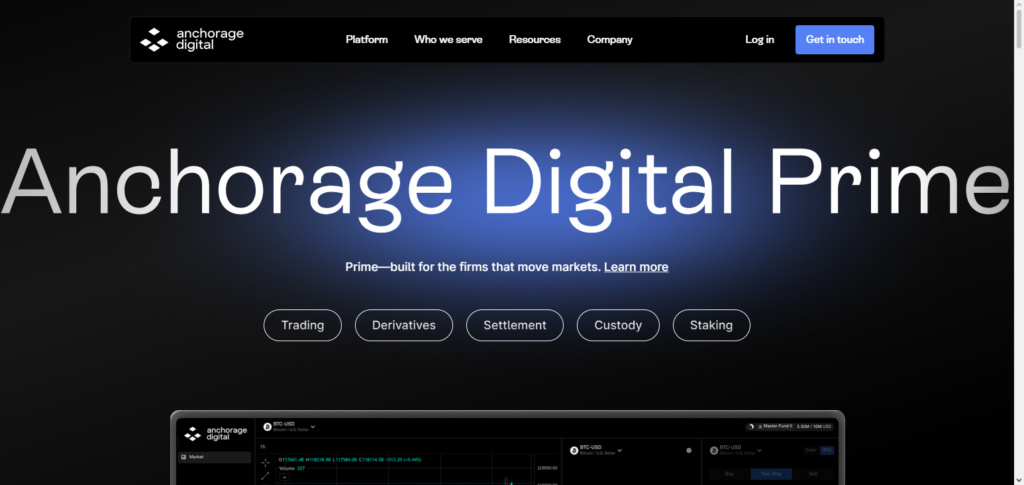Screen dimensions: 1024x485
Task: Select the Staking pill
Action: tap(711, 325)
